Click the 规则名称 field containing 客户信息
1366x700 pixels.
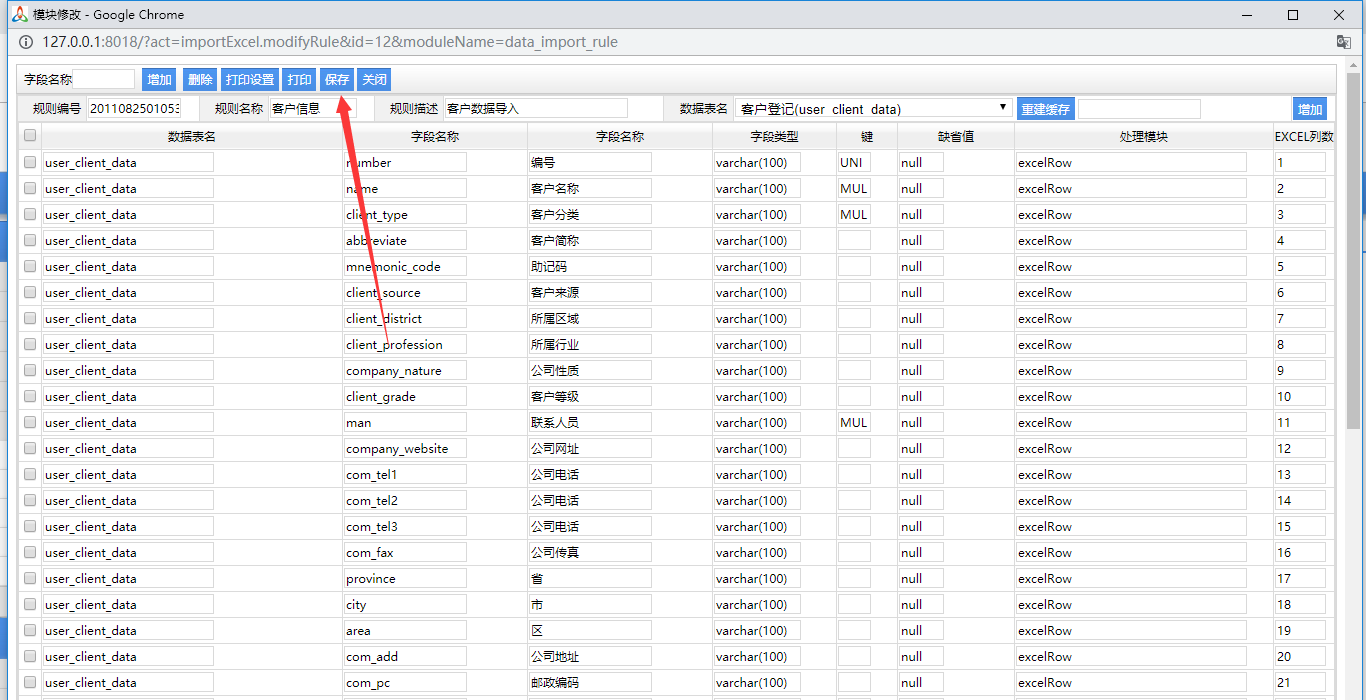[x=312, y=108]
